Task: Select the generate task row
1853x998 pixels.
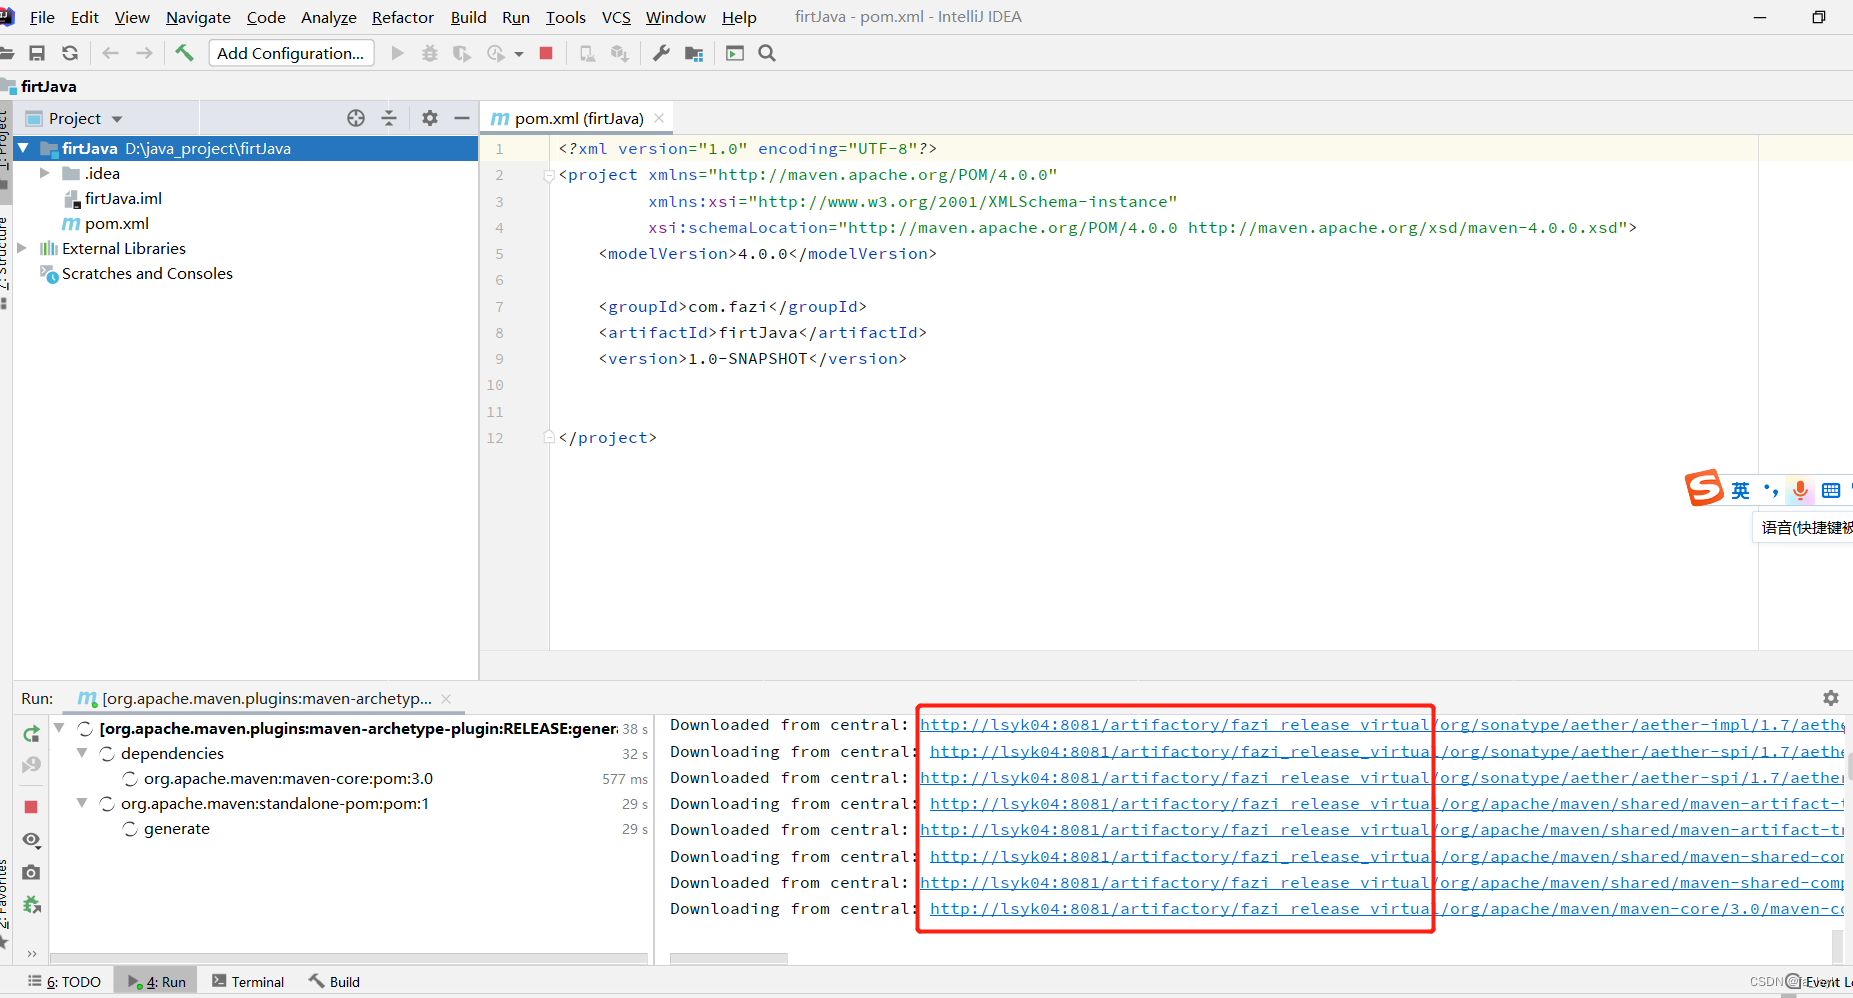Action: pyautogui.click(x=177, y=829)
